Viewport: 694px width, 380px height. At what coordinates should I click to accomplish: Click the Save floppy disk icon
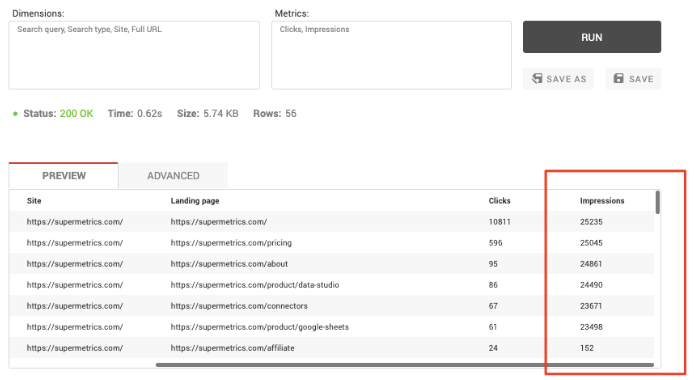(618, 78)
